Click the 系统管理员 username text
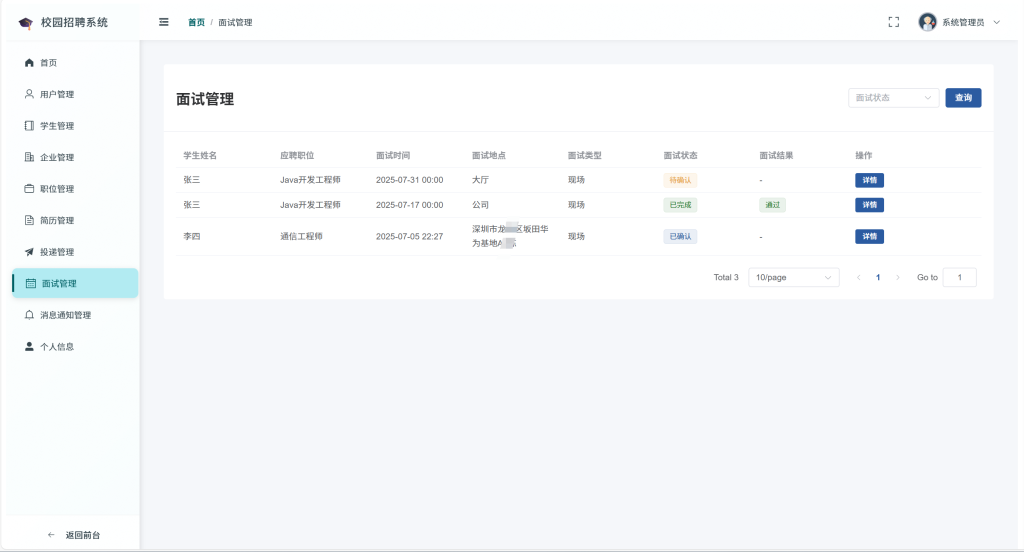Screen dimensions: 1024x552 click(963, 22)
